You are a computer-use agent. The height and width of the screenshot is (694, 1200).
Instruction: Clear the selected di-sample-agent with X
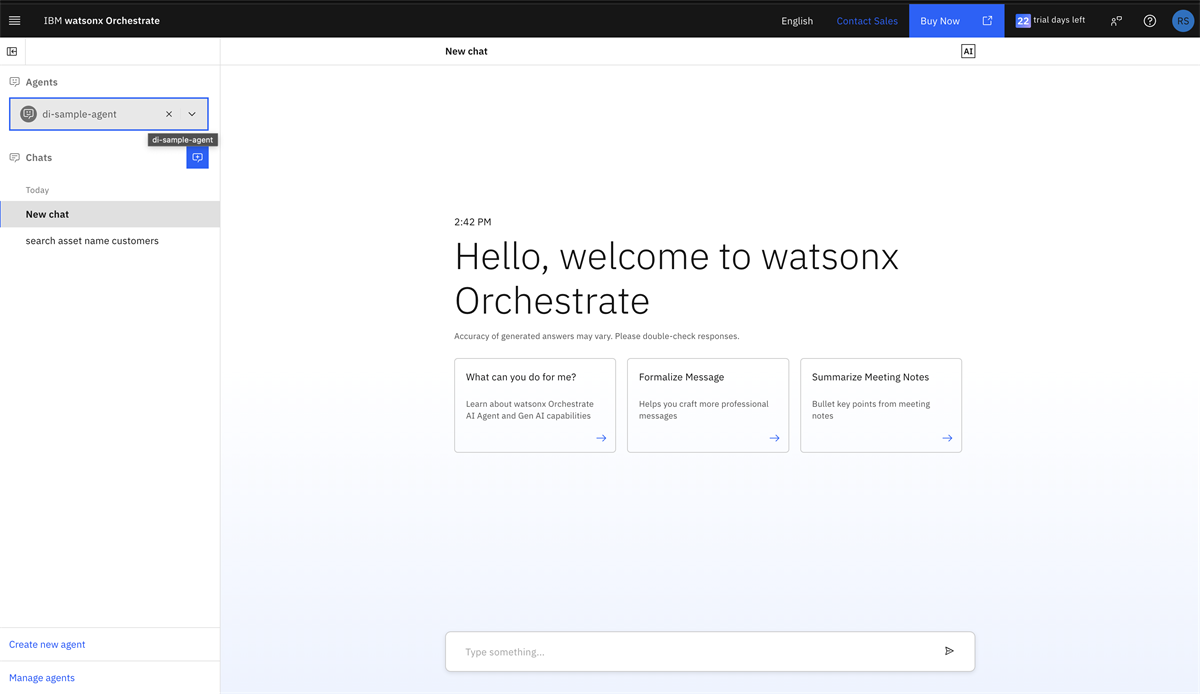point(169,114)
